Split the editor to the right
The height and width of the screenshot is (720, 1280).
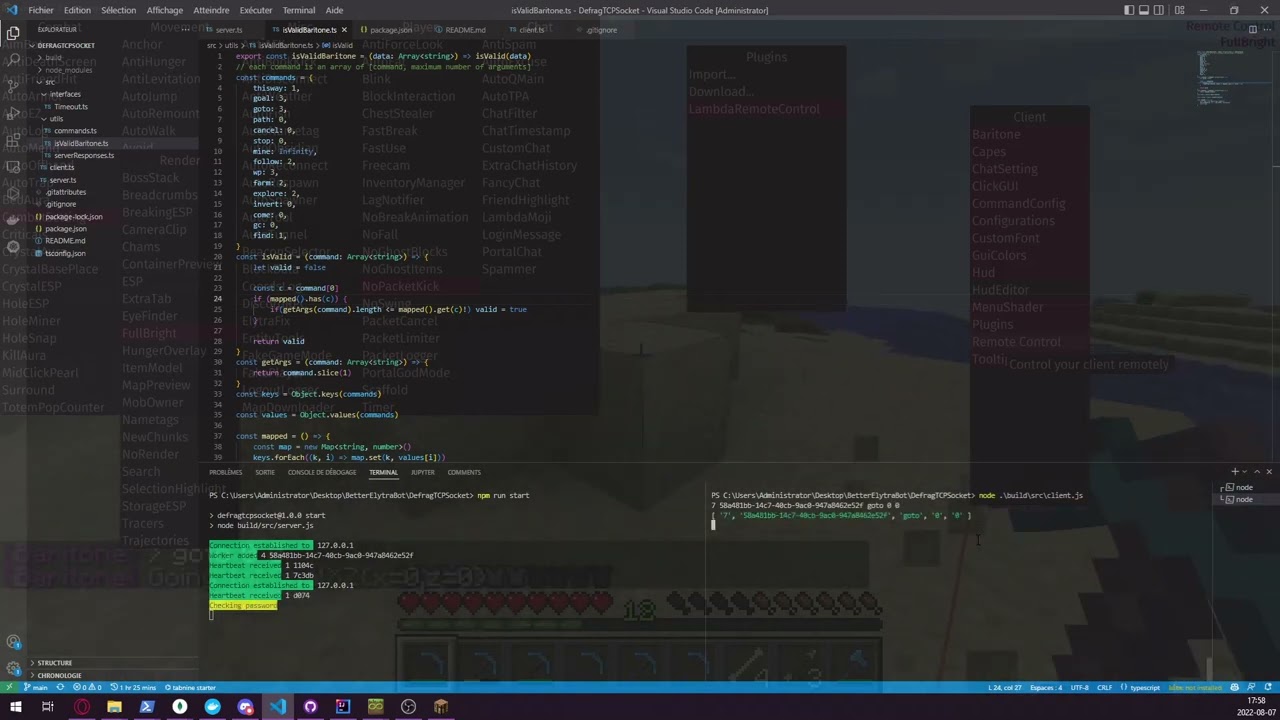click(1252, 29)
